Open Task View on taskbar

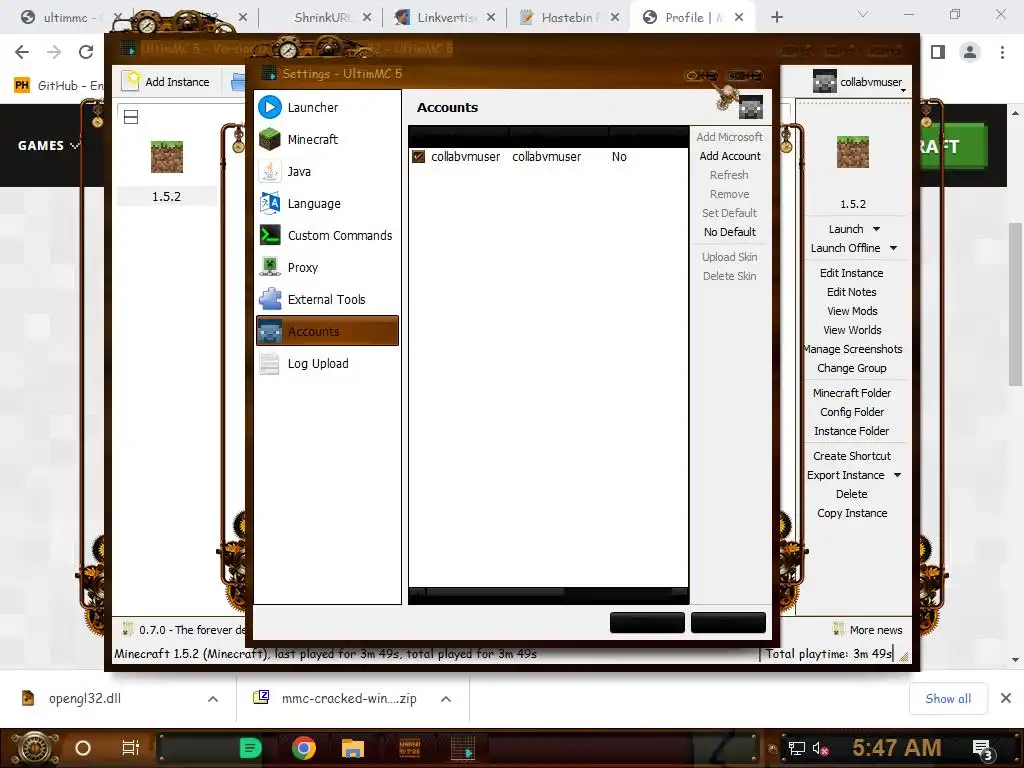[131, 748]
